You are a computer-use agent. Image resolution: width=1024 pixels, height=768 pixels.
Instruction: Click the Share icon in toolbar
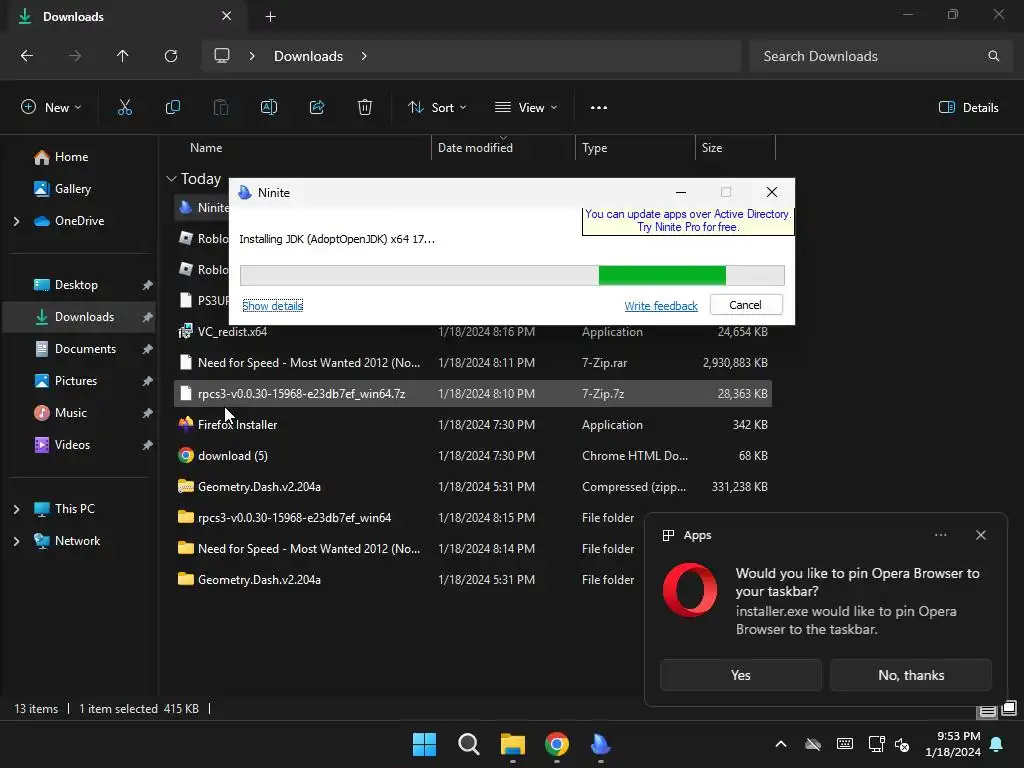(317, 108)
